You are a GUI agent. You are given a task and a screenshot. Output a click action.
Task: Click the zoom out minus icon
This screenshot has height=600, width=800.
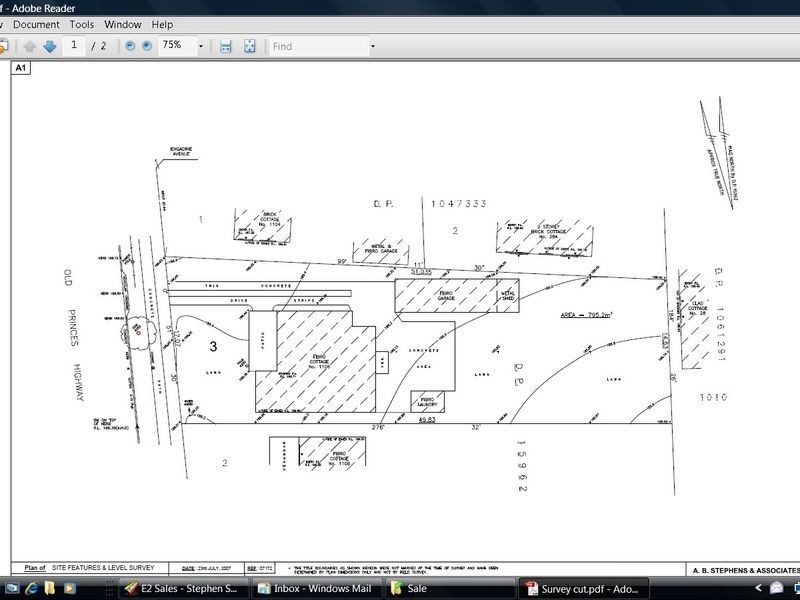(130, 46)
